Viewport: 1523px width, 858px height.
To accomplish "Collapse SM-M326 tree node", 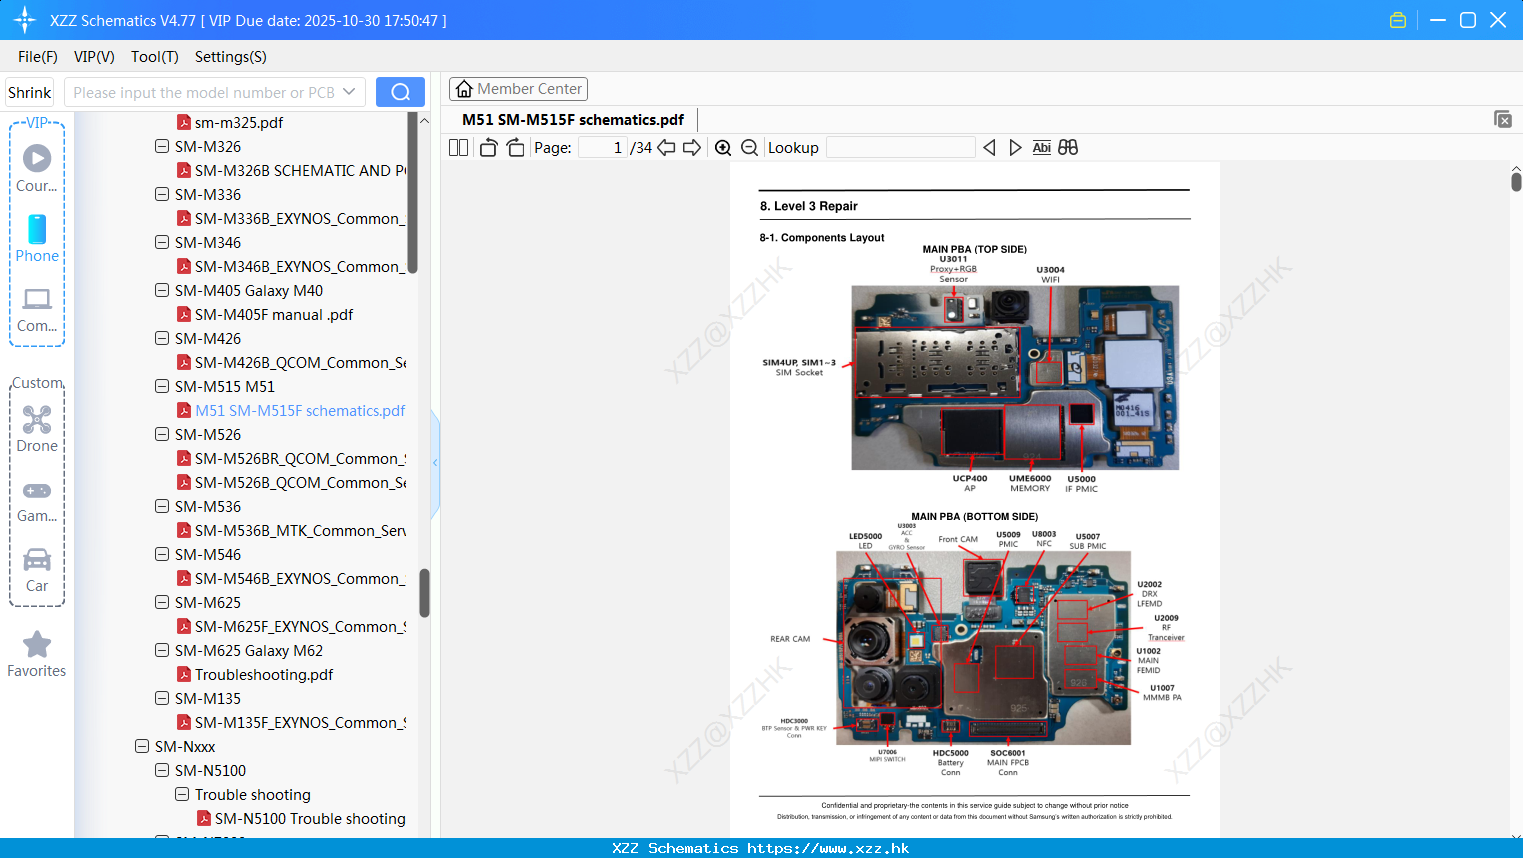I will 162,146.
